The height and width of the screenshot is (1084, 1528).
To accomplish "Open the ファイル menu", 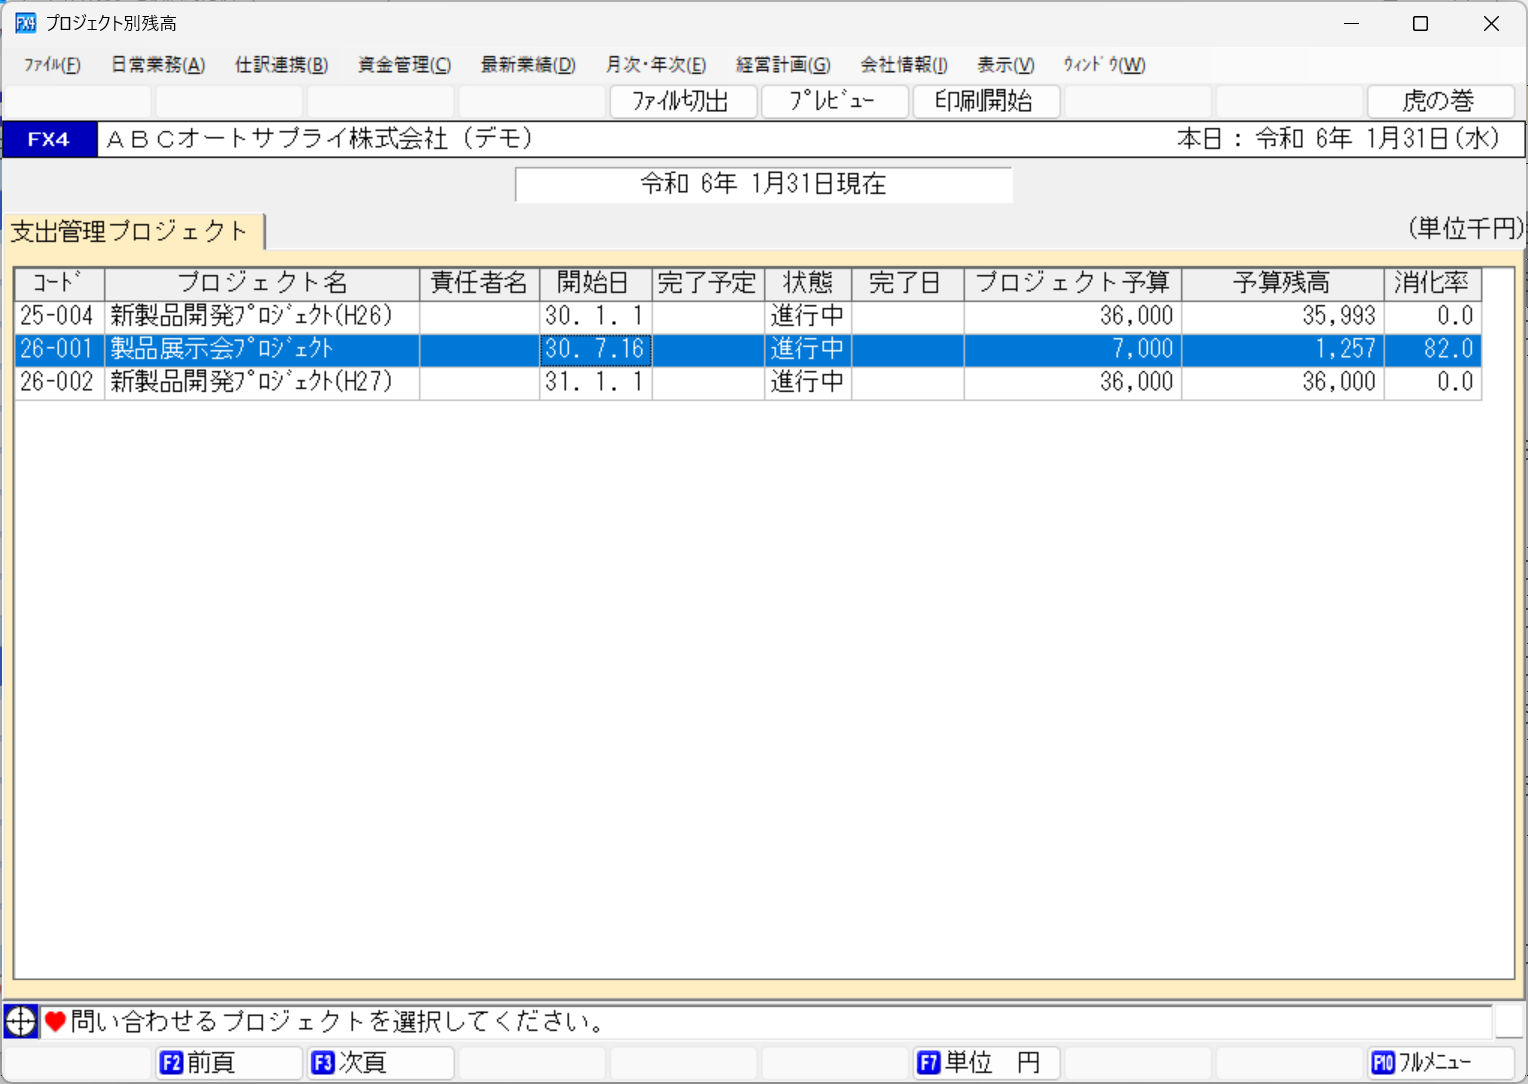I will [50, 65].
